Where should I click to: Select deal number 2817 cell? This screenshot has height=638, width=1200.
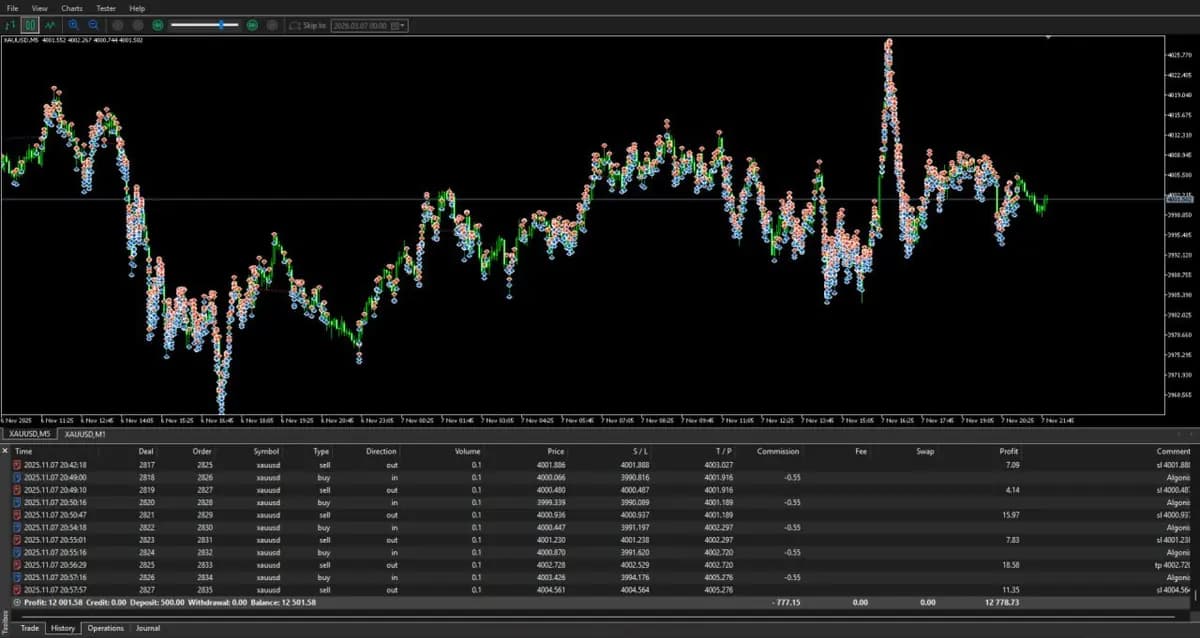146,465
